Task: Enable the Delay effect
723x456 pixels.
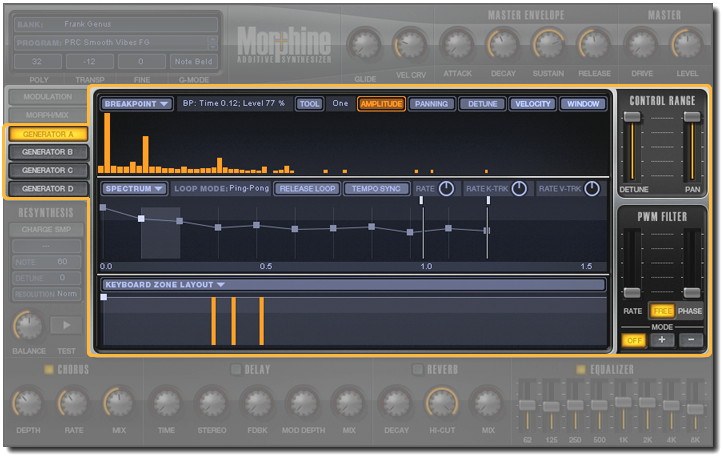Action: [236, 370]
